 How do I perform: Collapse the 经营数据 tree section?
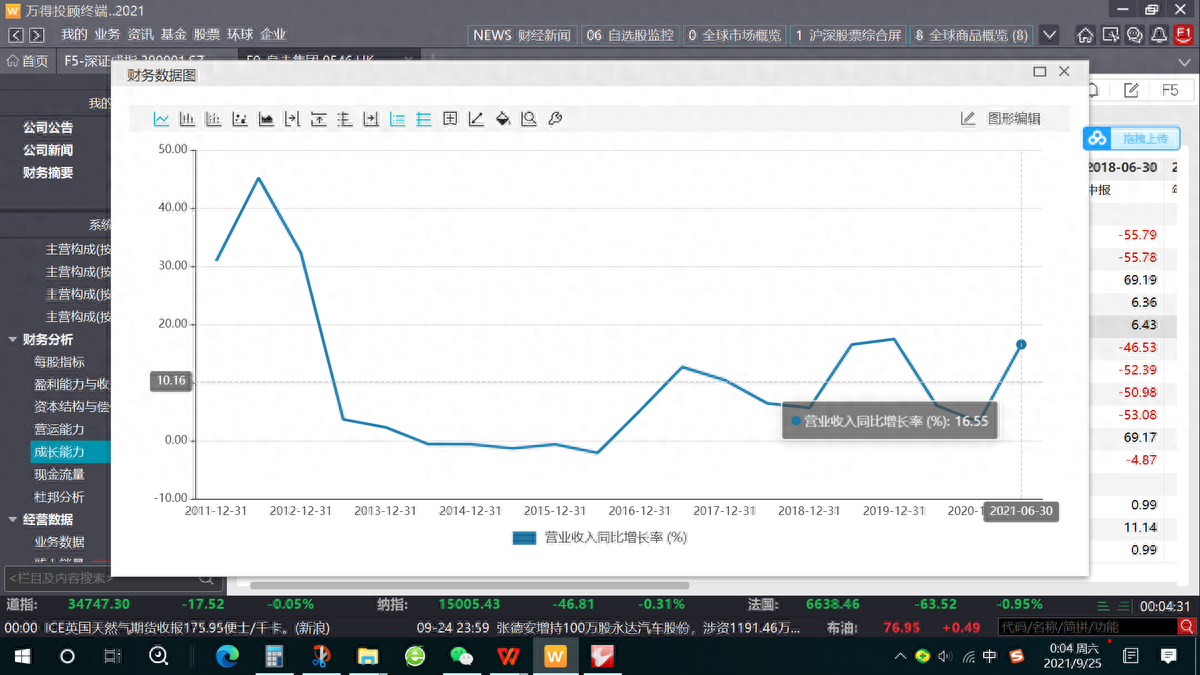click(x=12, y=520)
